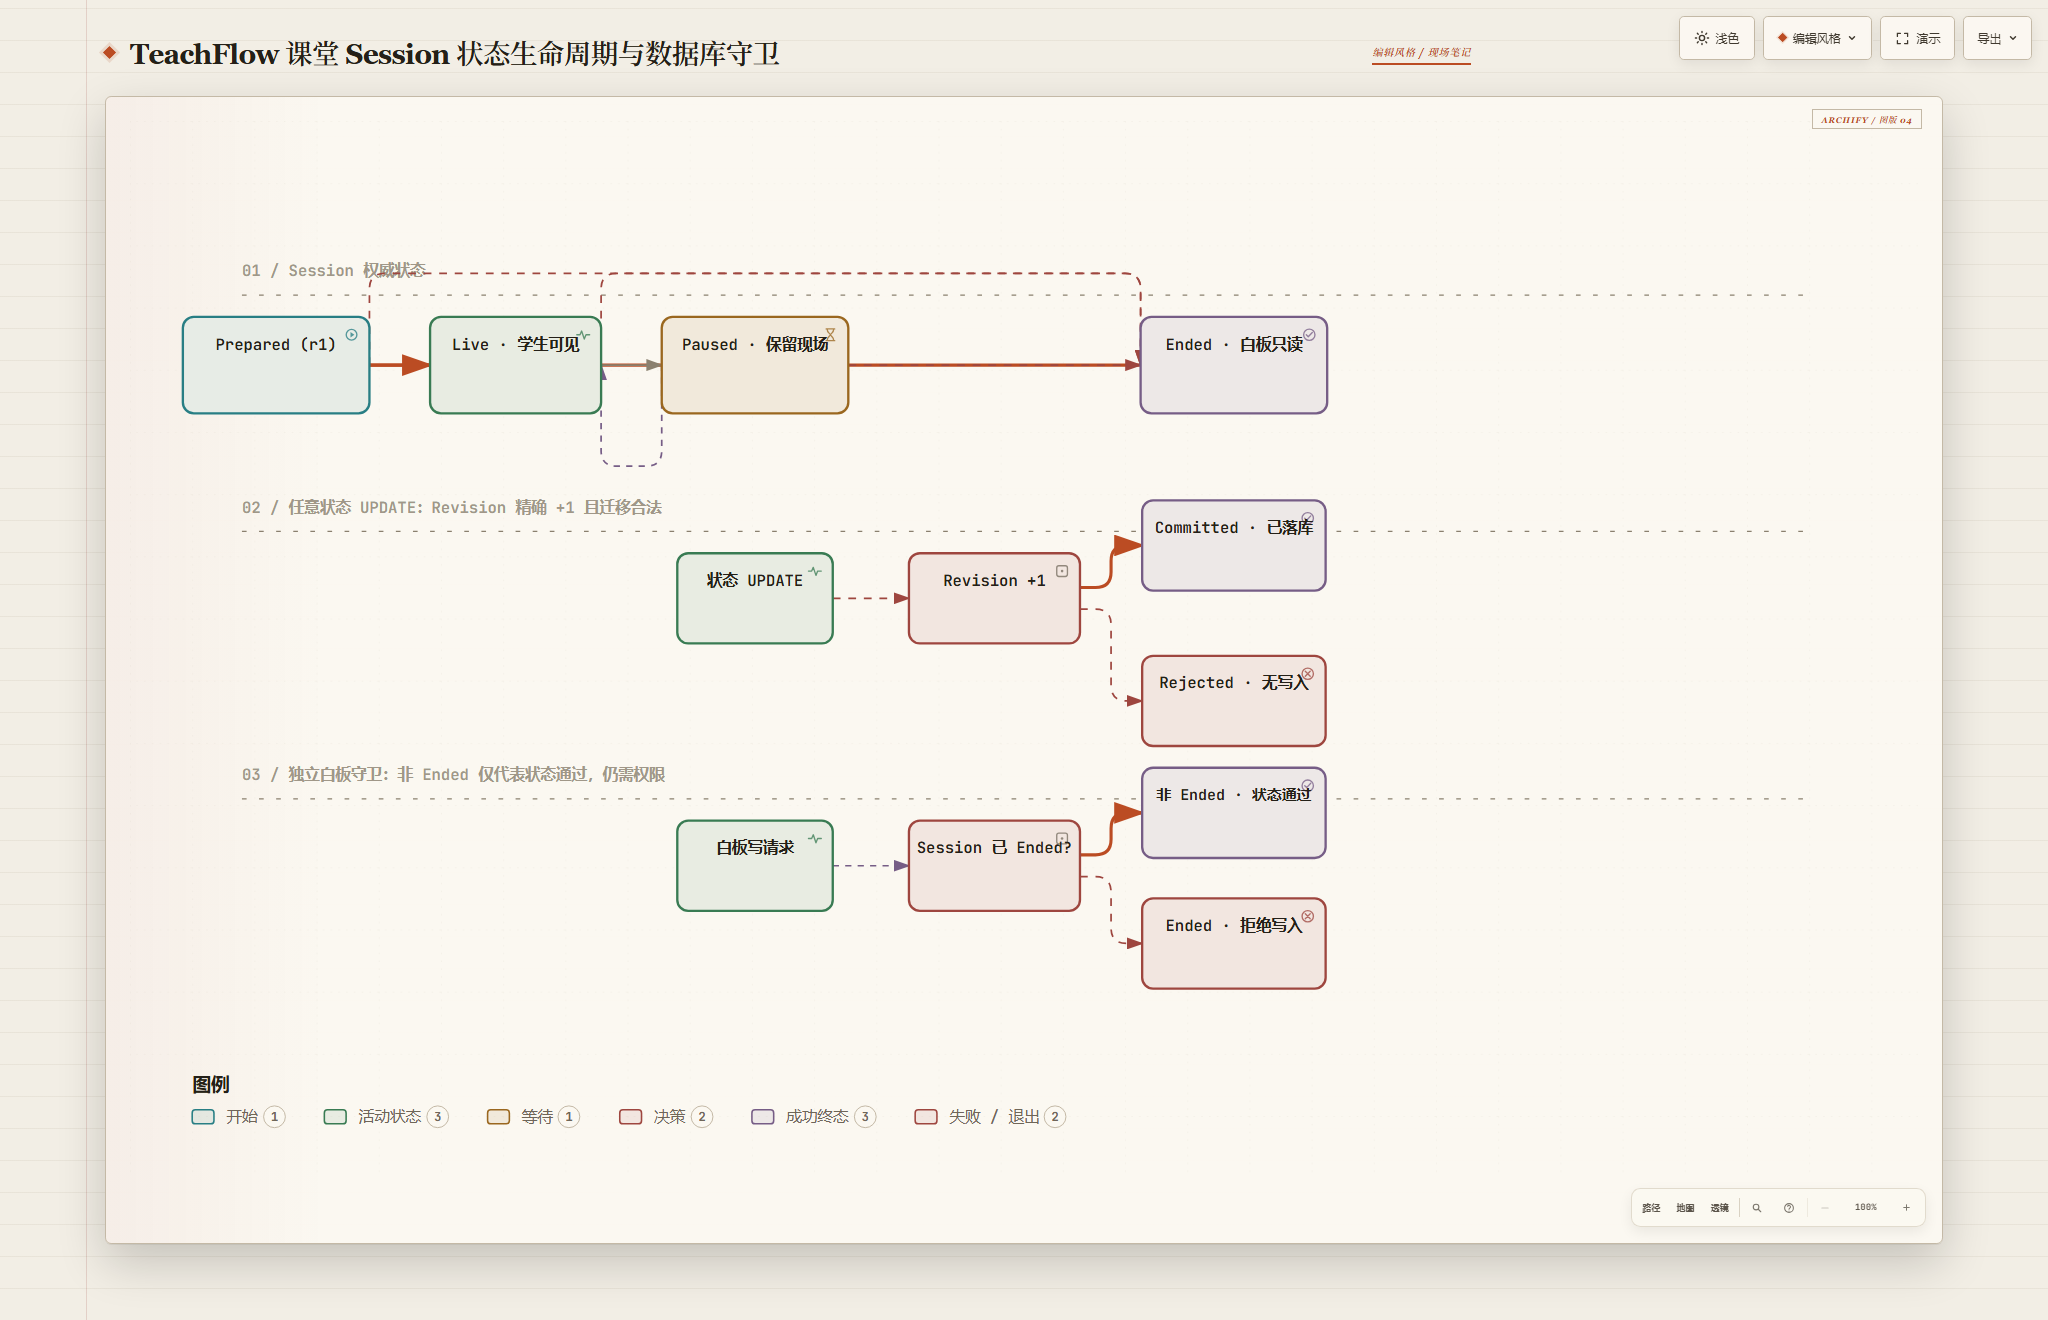Click cross icon on Ended · 拒绝写入 node
The width and height of the screenshot is (2048, 1320).
1308,917
